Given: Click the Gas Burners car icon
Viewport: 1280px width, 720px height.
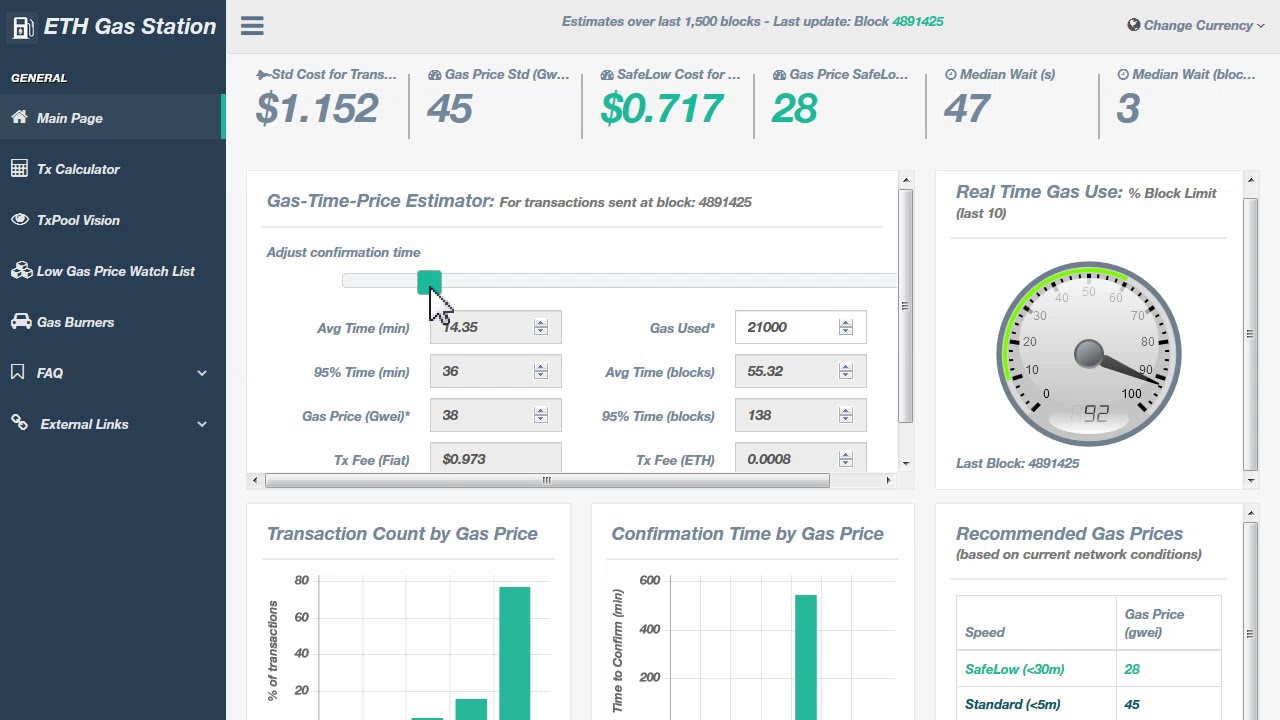Looking at the screenshot, I should tap(20, 321).
